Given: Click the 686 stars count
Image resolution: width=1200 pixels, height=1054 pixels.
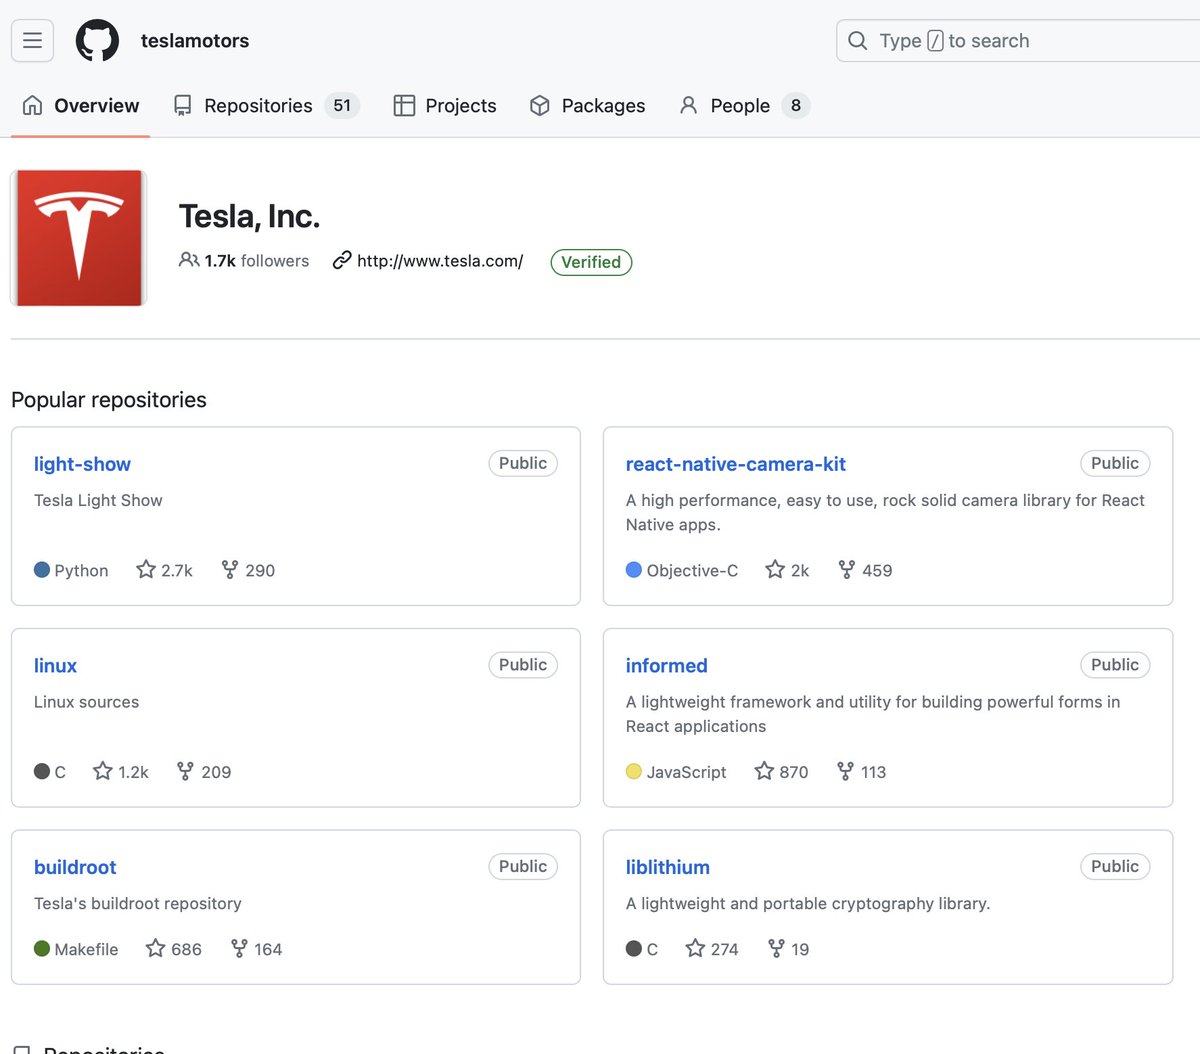Looking at the screenshot, I should [x=186, y=949].
